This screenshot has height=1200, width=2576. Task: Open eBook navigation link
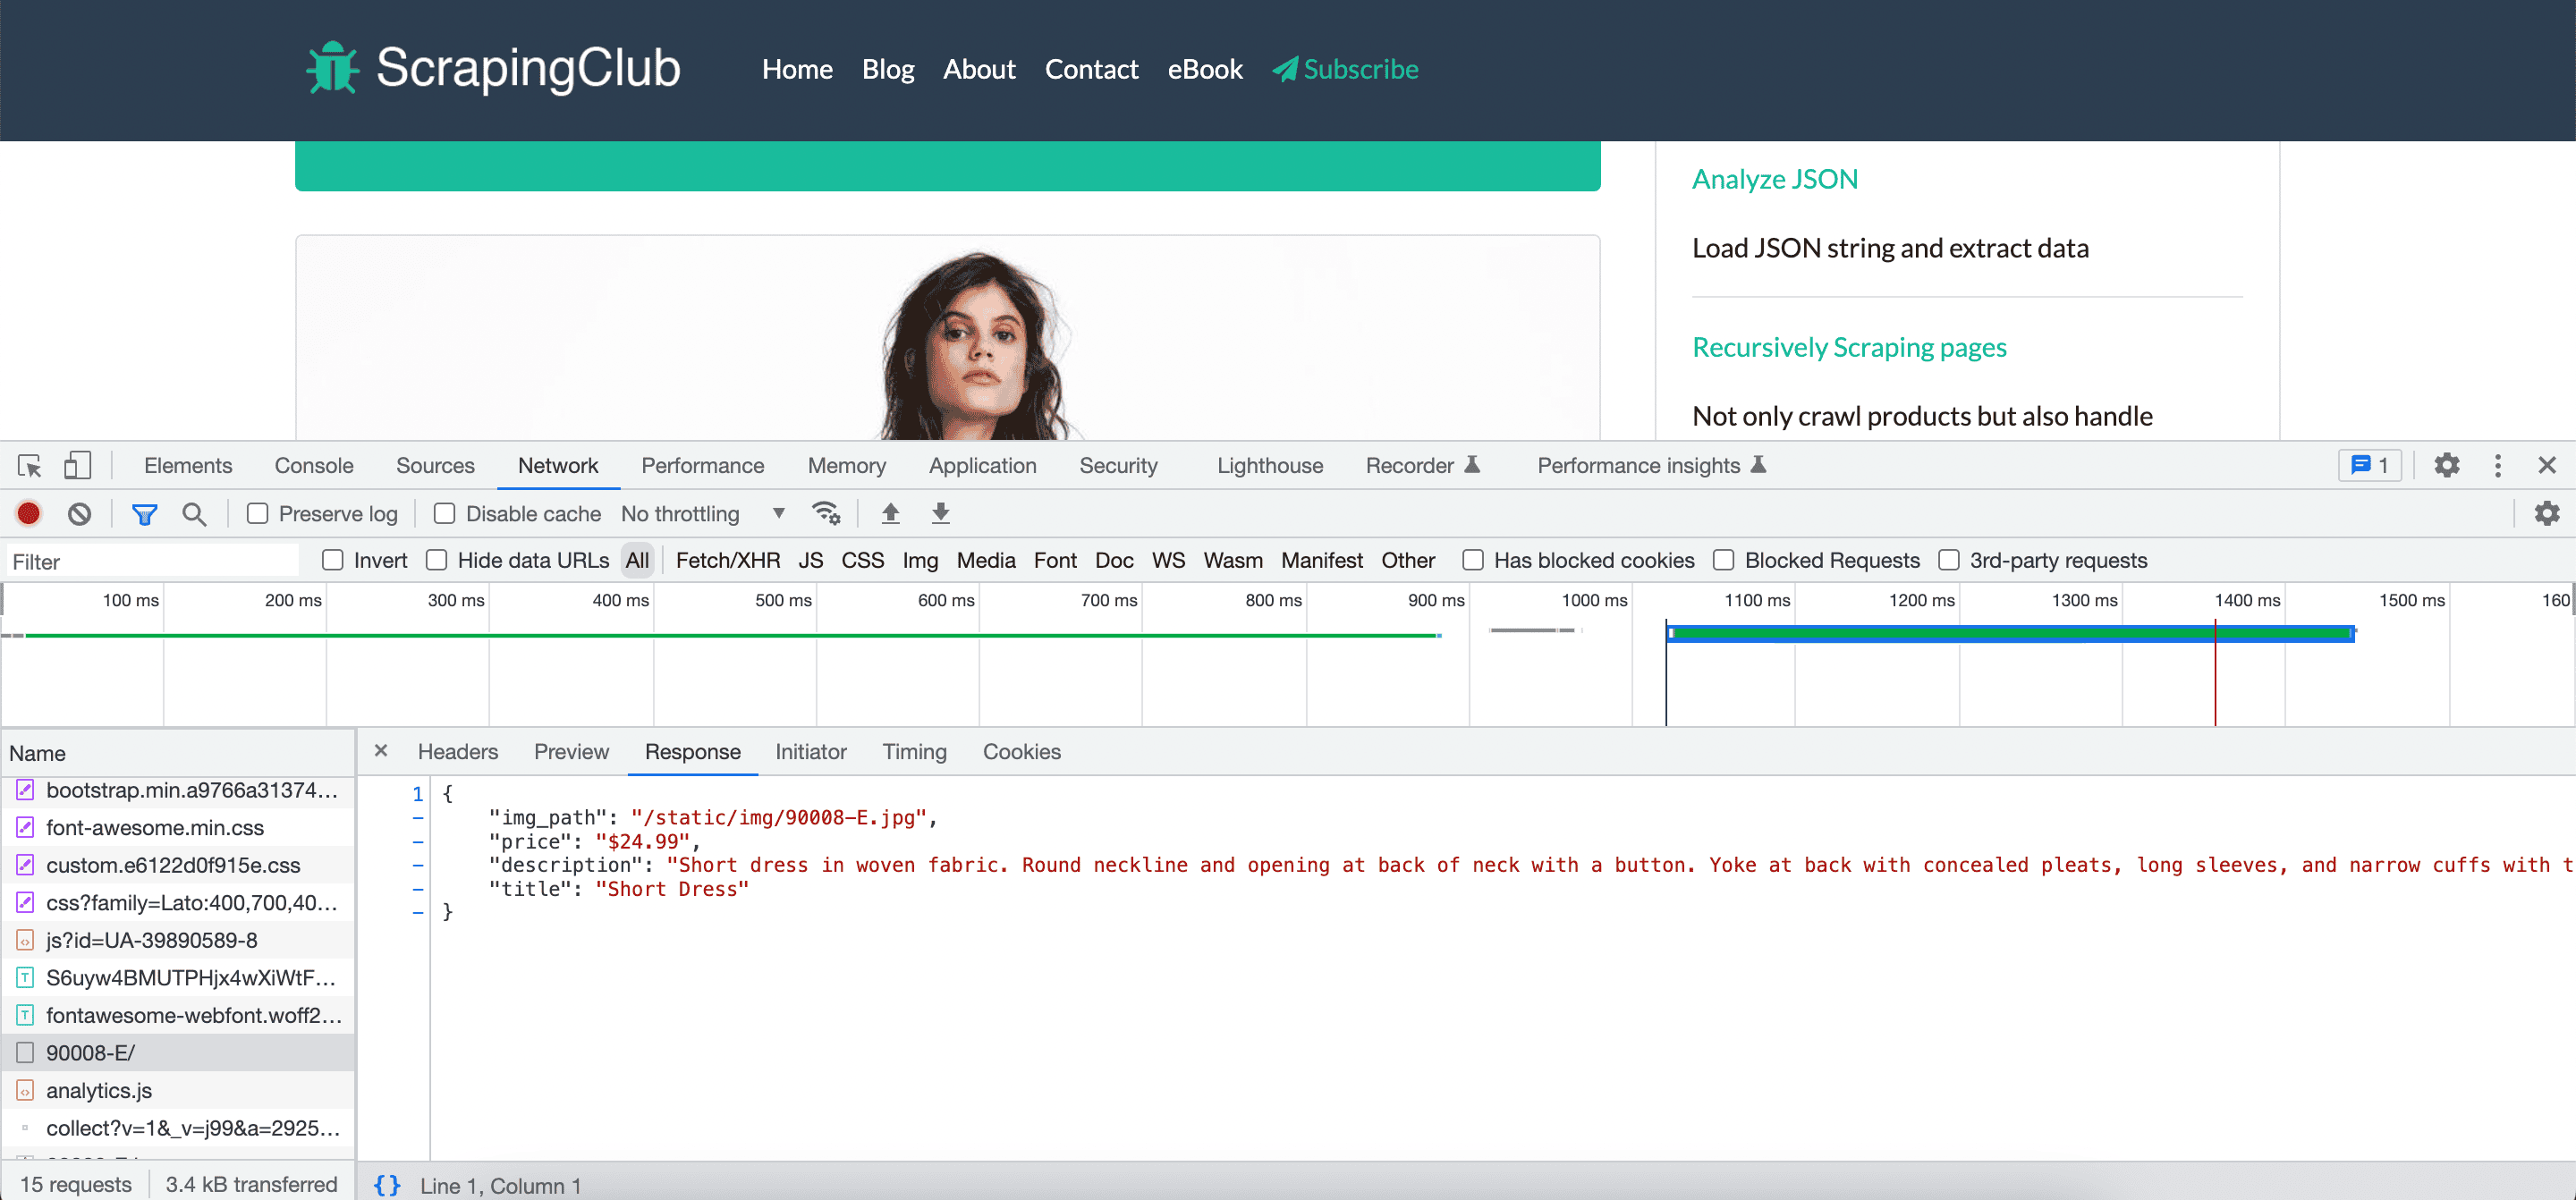[1205, 69]
